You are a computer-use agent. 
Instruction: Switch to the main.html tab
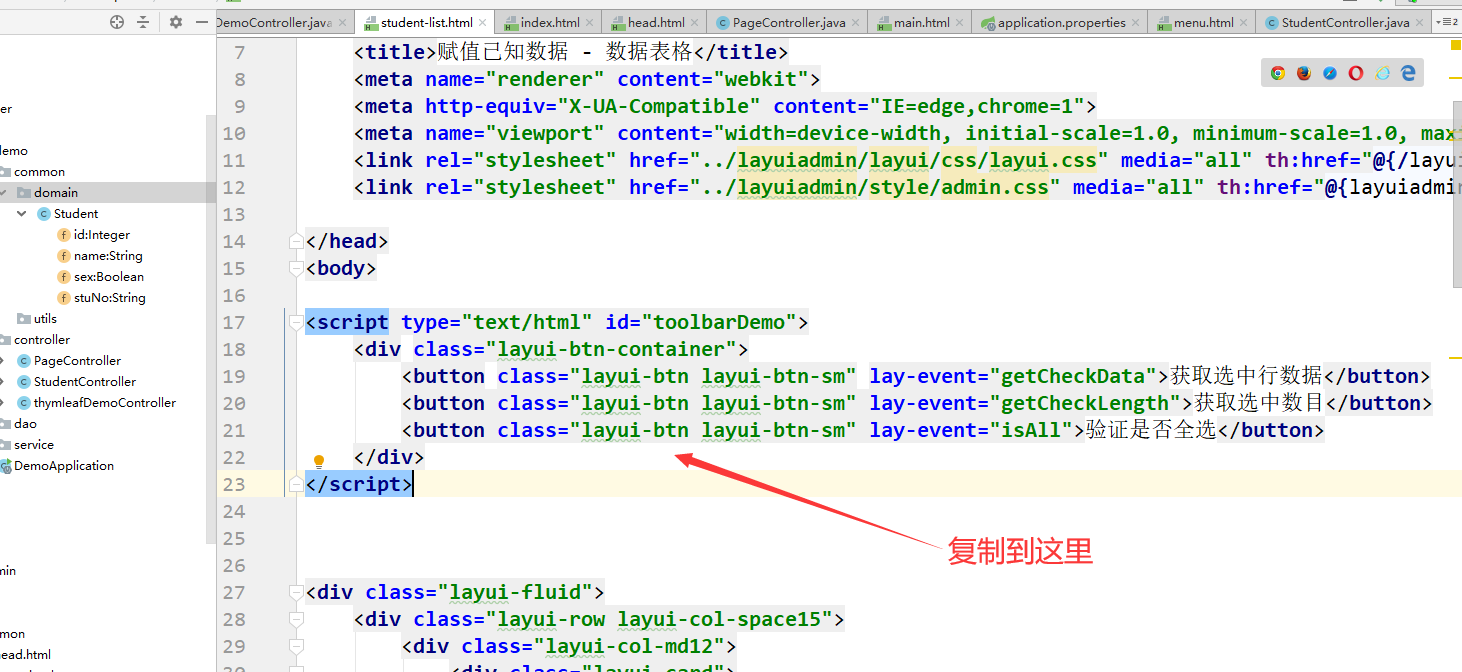pyautogui.click(x=919, y=23)
